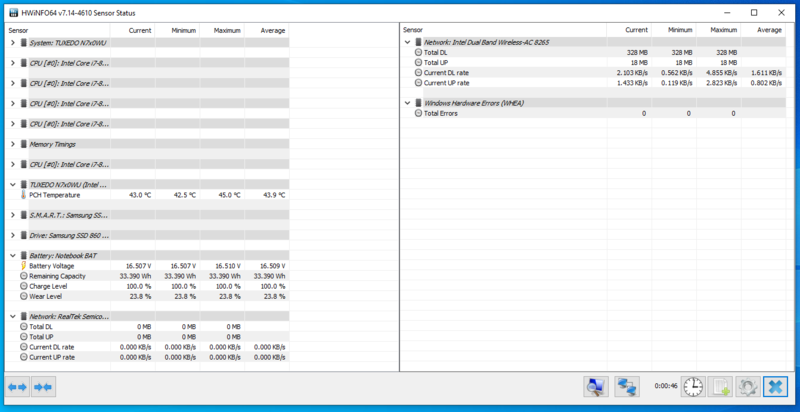Screen dimensions: 800x412
Task: Start logging with the sheet-plus button
Action: (720, 387)
